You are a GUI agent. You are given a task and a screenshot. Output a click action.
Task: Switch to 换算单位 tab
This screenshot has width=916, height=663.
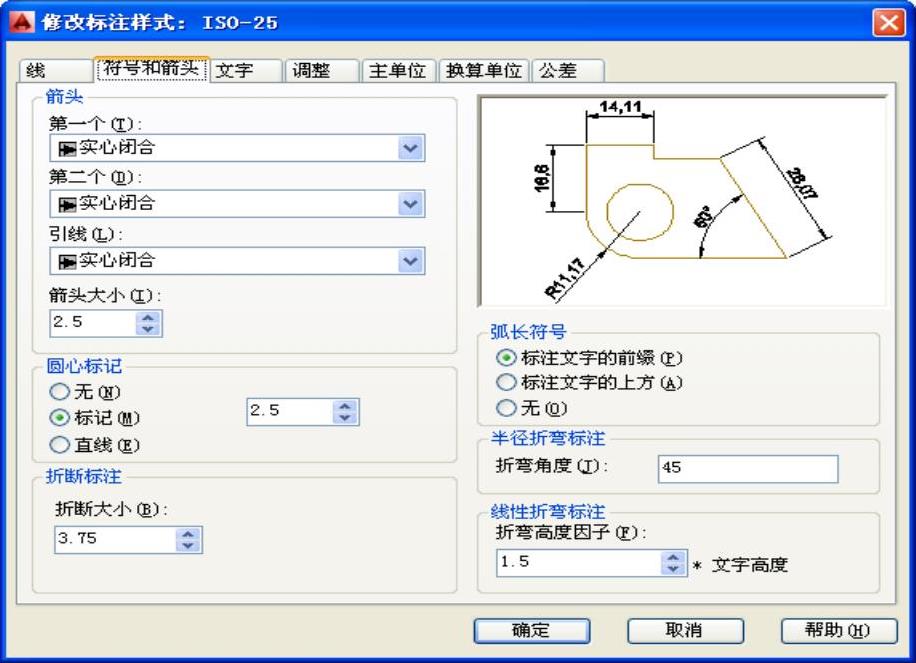coord(484,71)
